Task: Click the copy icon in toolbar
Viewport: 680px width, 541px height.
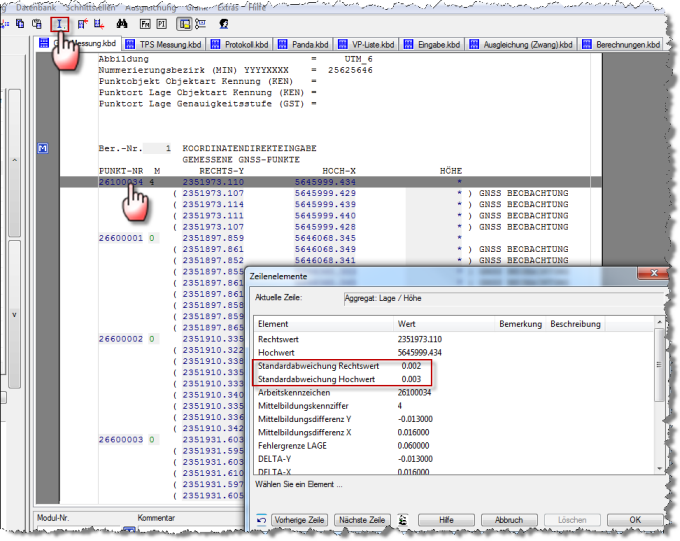Action: coord(20,23)
